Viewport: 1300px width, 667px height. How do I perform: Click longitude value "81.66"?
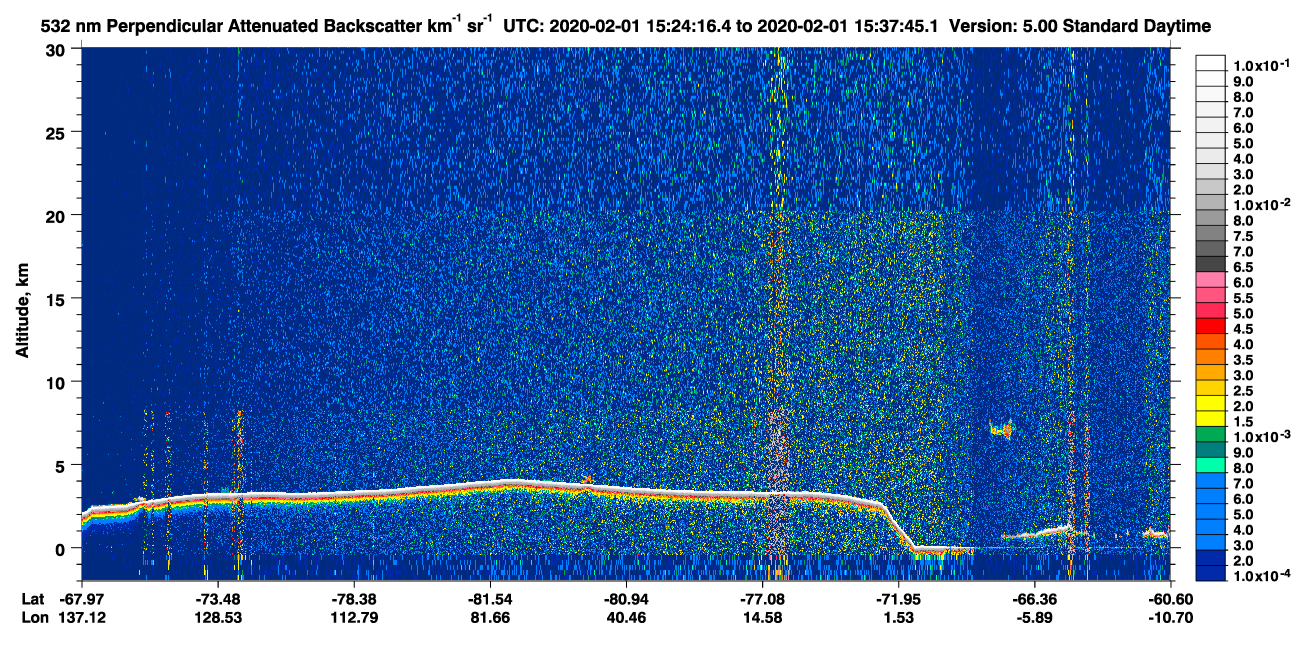point(490,617)
